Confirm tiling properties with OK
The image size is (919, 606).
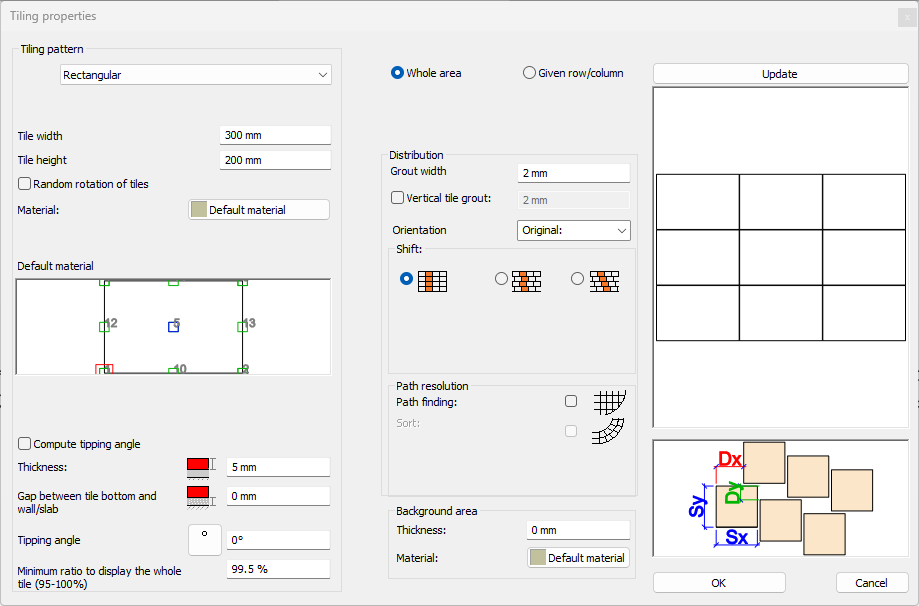pyautogui.click(x=718, y=582)
